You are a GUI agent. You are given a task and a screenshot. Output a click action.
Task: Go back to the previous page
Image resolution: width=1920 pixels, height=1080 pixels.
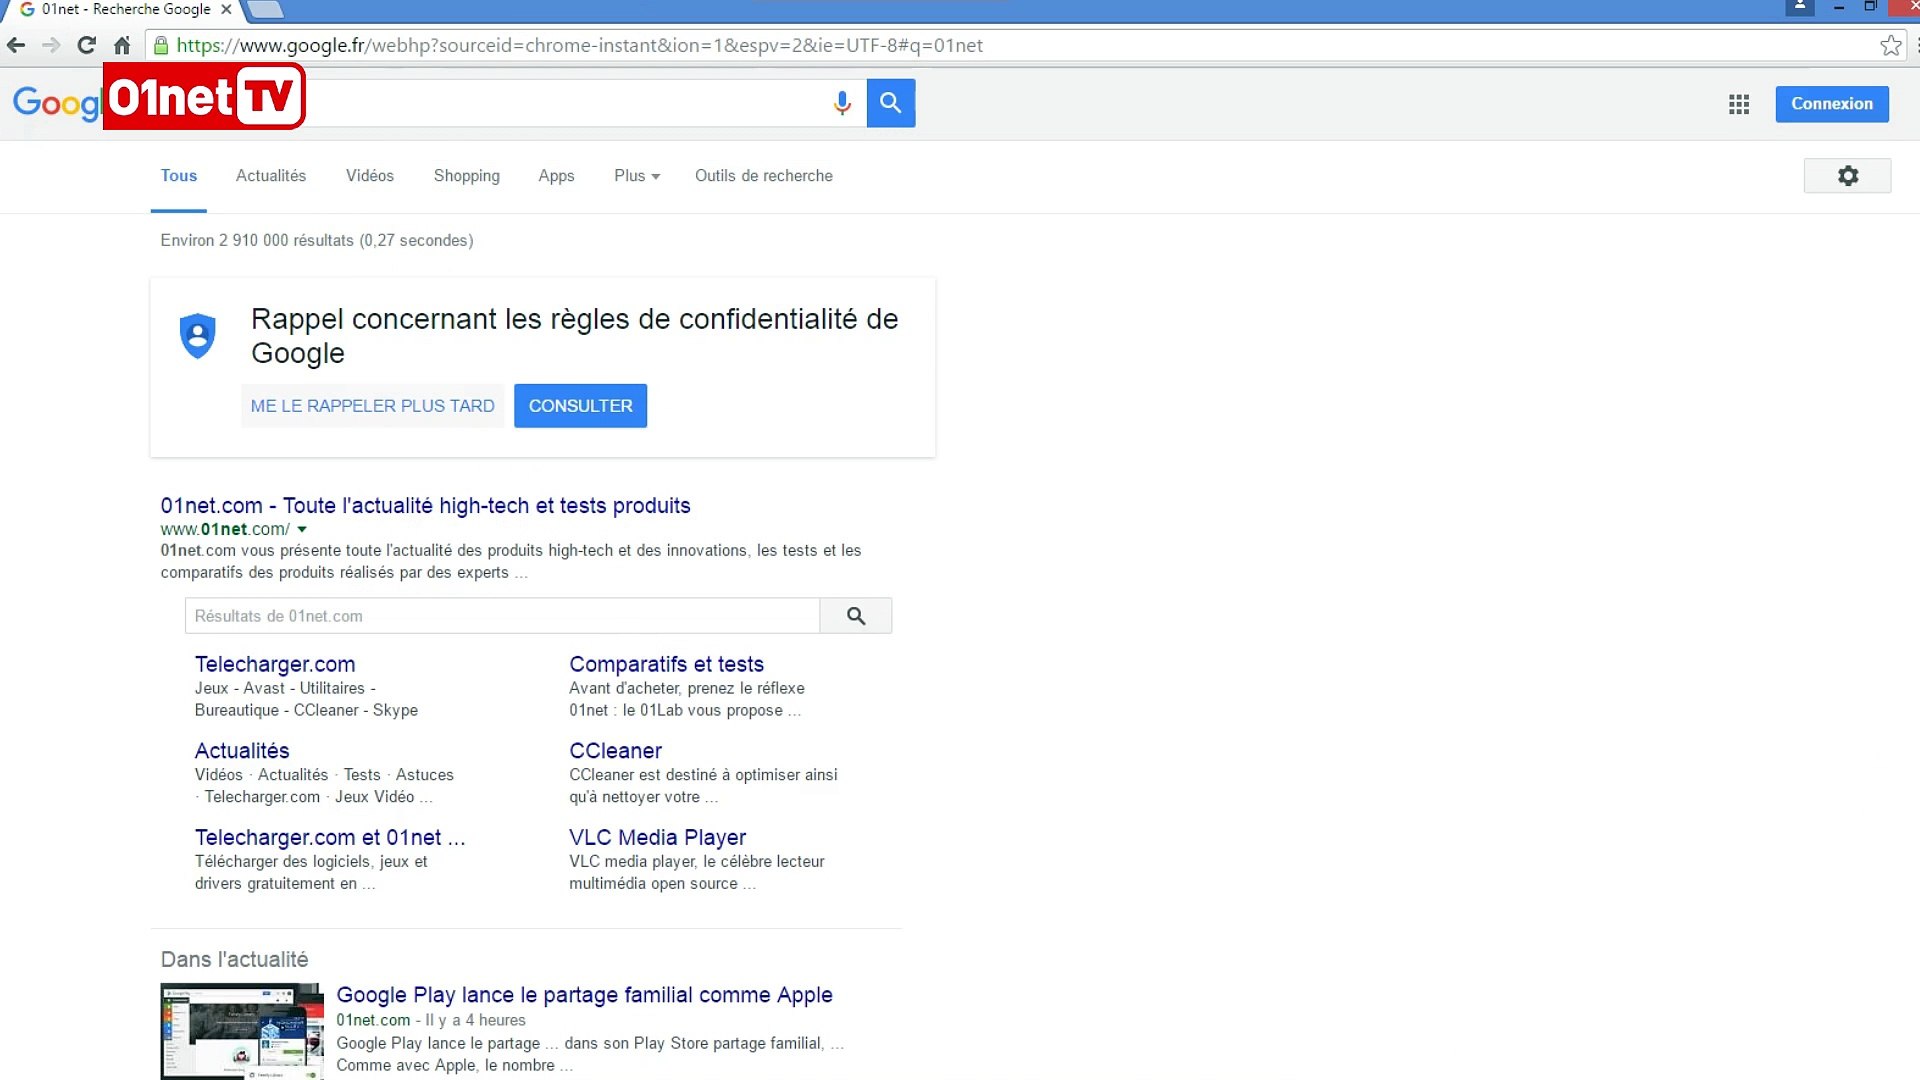(16, 45)
